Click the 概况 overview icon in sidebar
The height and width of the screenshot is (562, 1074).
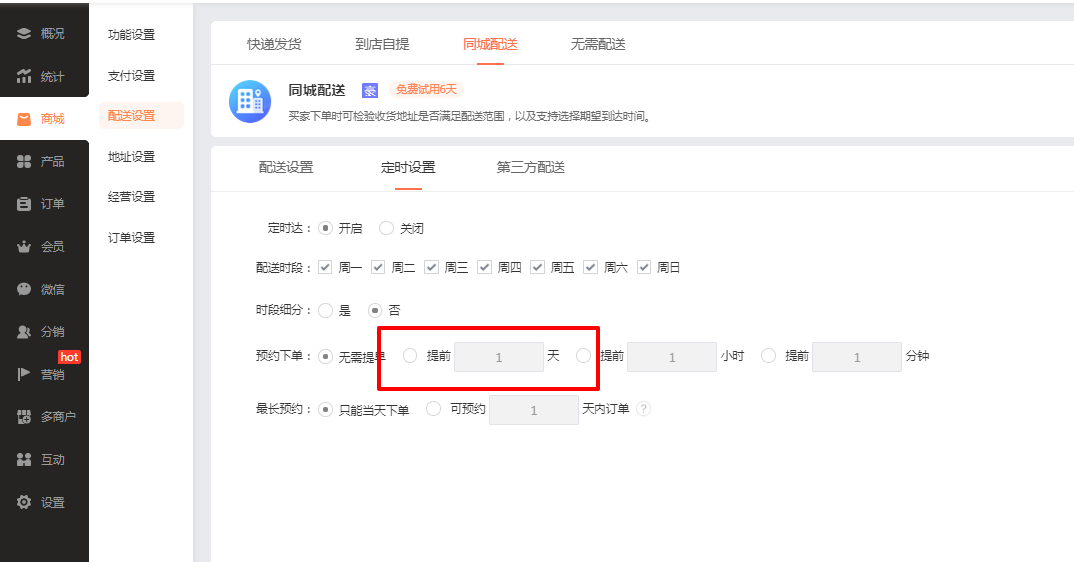(x=24, y=34)
